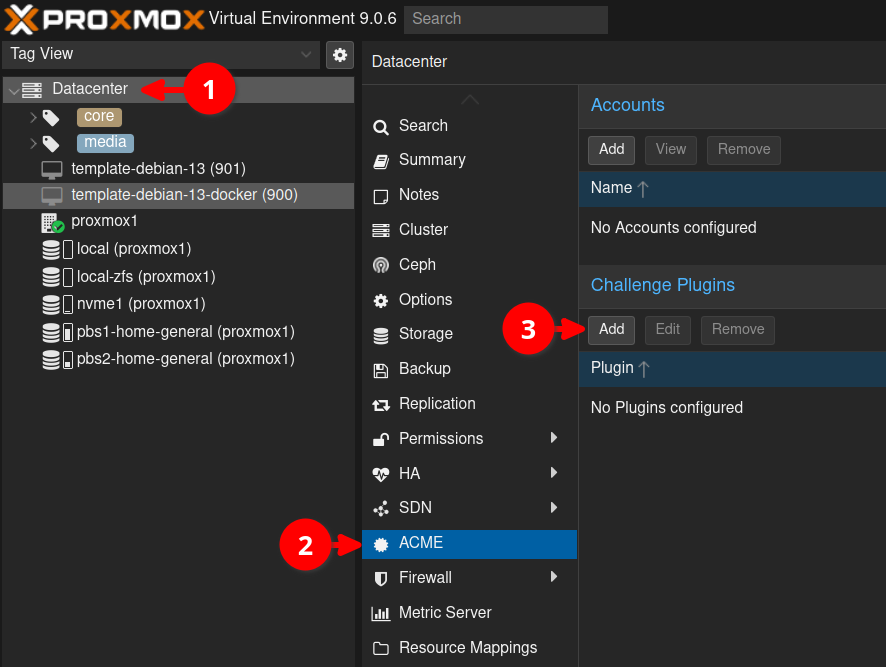Click the bar chart icon next to Metric Server

pyautogui.click(x=381, y=614)
